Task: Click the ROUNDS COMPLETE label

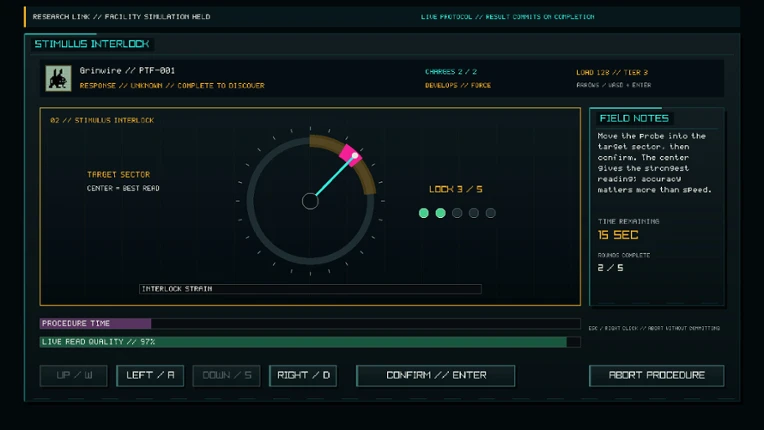Action: point(624,255)
